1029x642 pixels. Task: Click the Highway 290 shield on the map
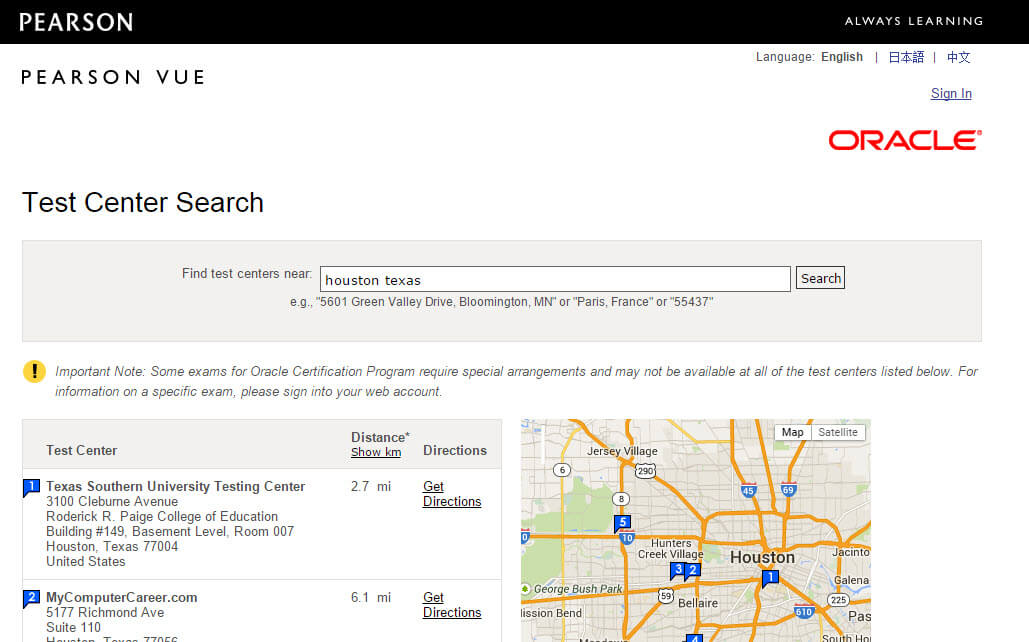coord(645,471)
